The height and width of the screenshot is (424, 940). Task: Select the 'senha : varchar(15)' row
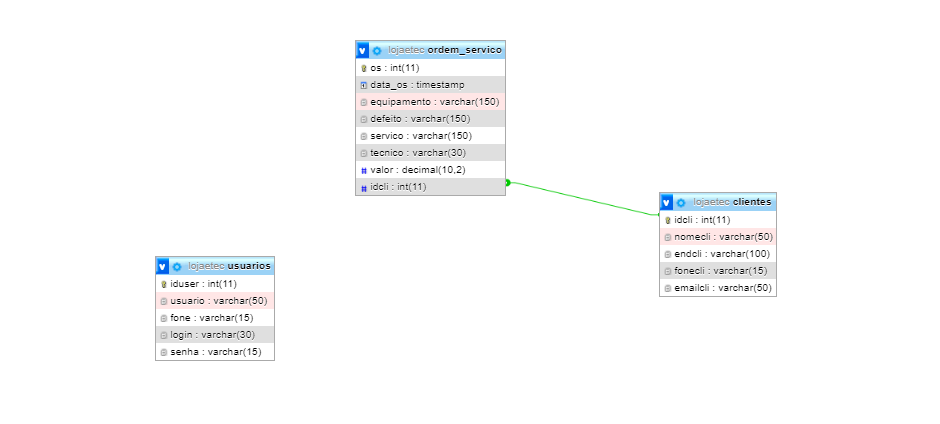click(x=215, y=352)
